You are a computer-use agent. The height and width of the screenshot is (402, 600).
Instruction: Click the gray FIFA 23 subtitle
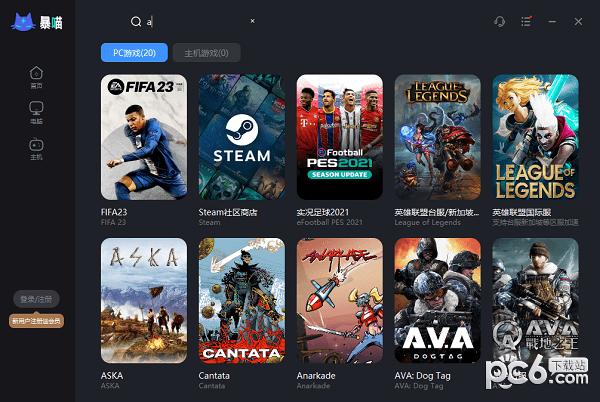113,222
